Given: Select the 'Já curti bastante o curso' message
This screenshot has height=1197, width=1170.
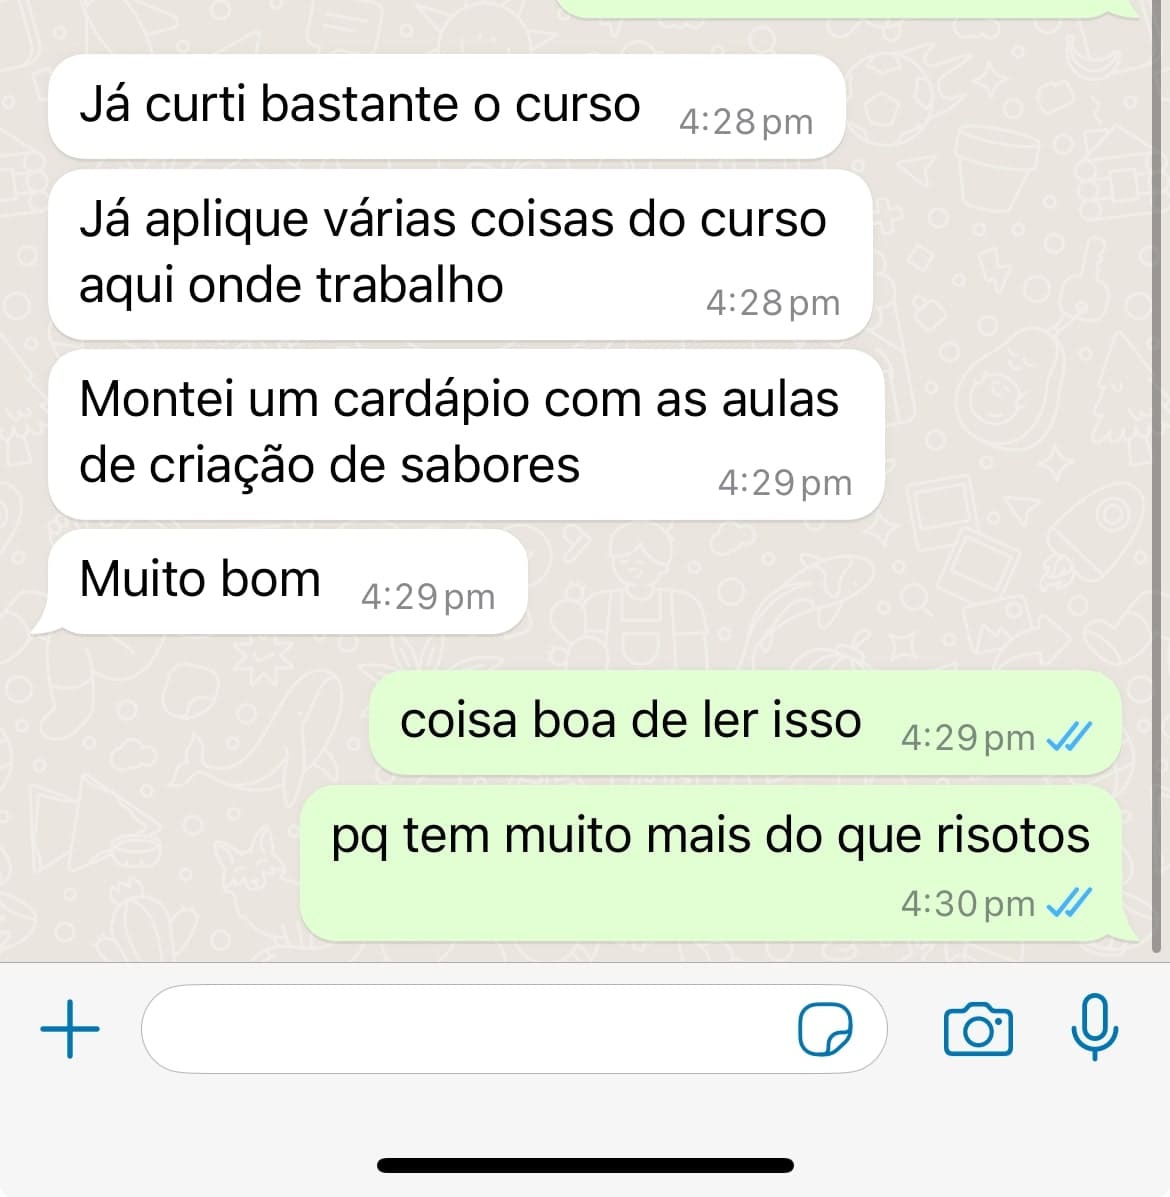Looking at the screenshot, I should (446, 107).
